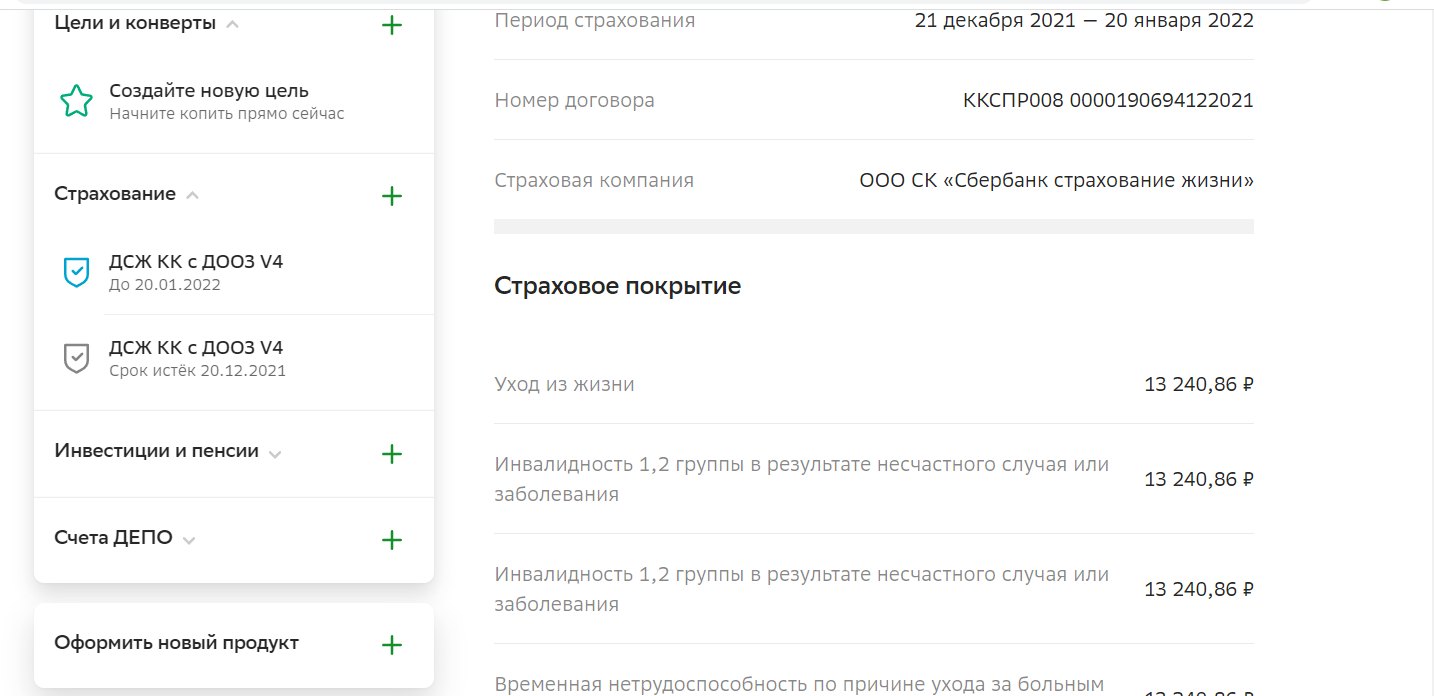Click the plus icon next to Инвестиции и пенсии
Image resolution: width=1434 pixels, height=696 pixels.
pos(392,454)
